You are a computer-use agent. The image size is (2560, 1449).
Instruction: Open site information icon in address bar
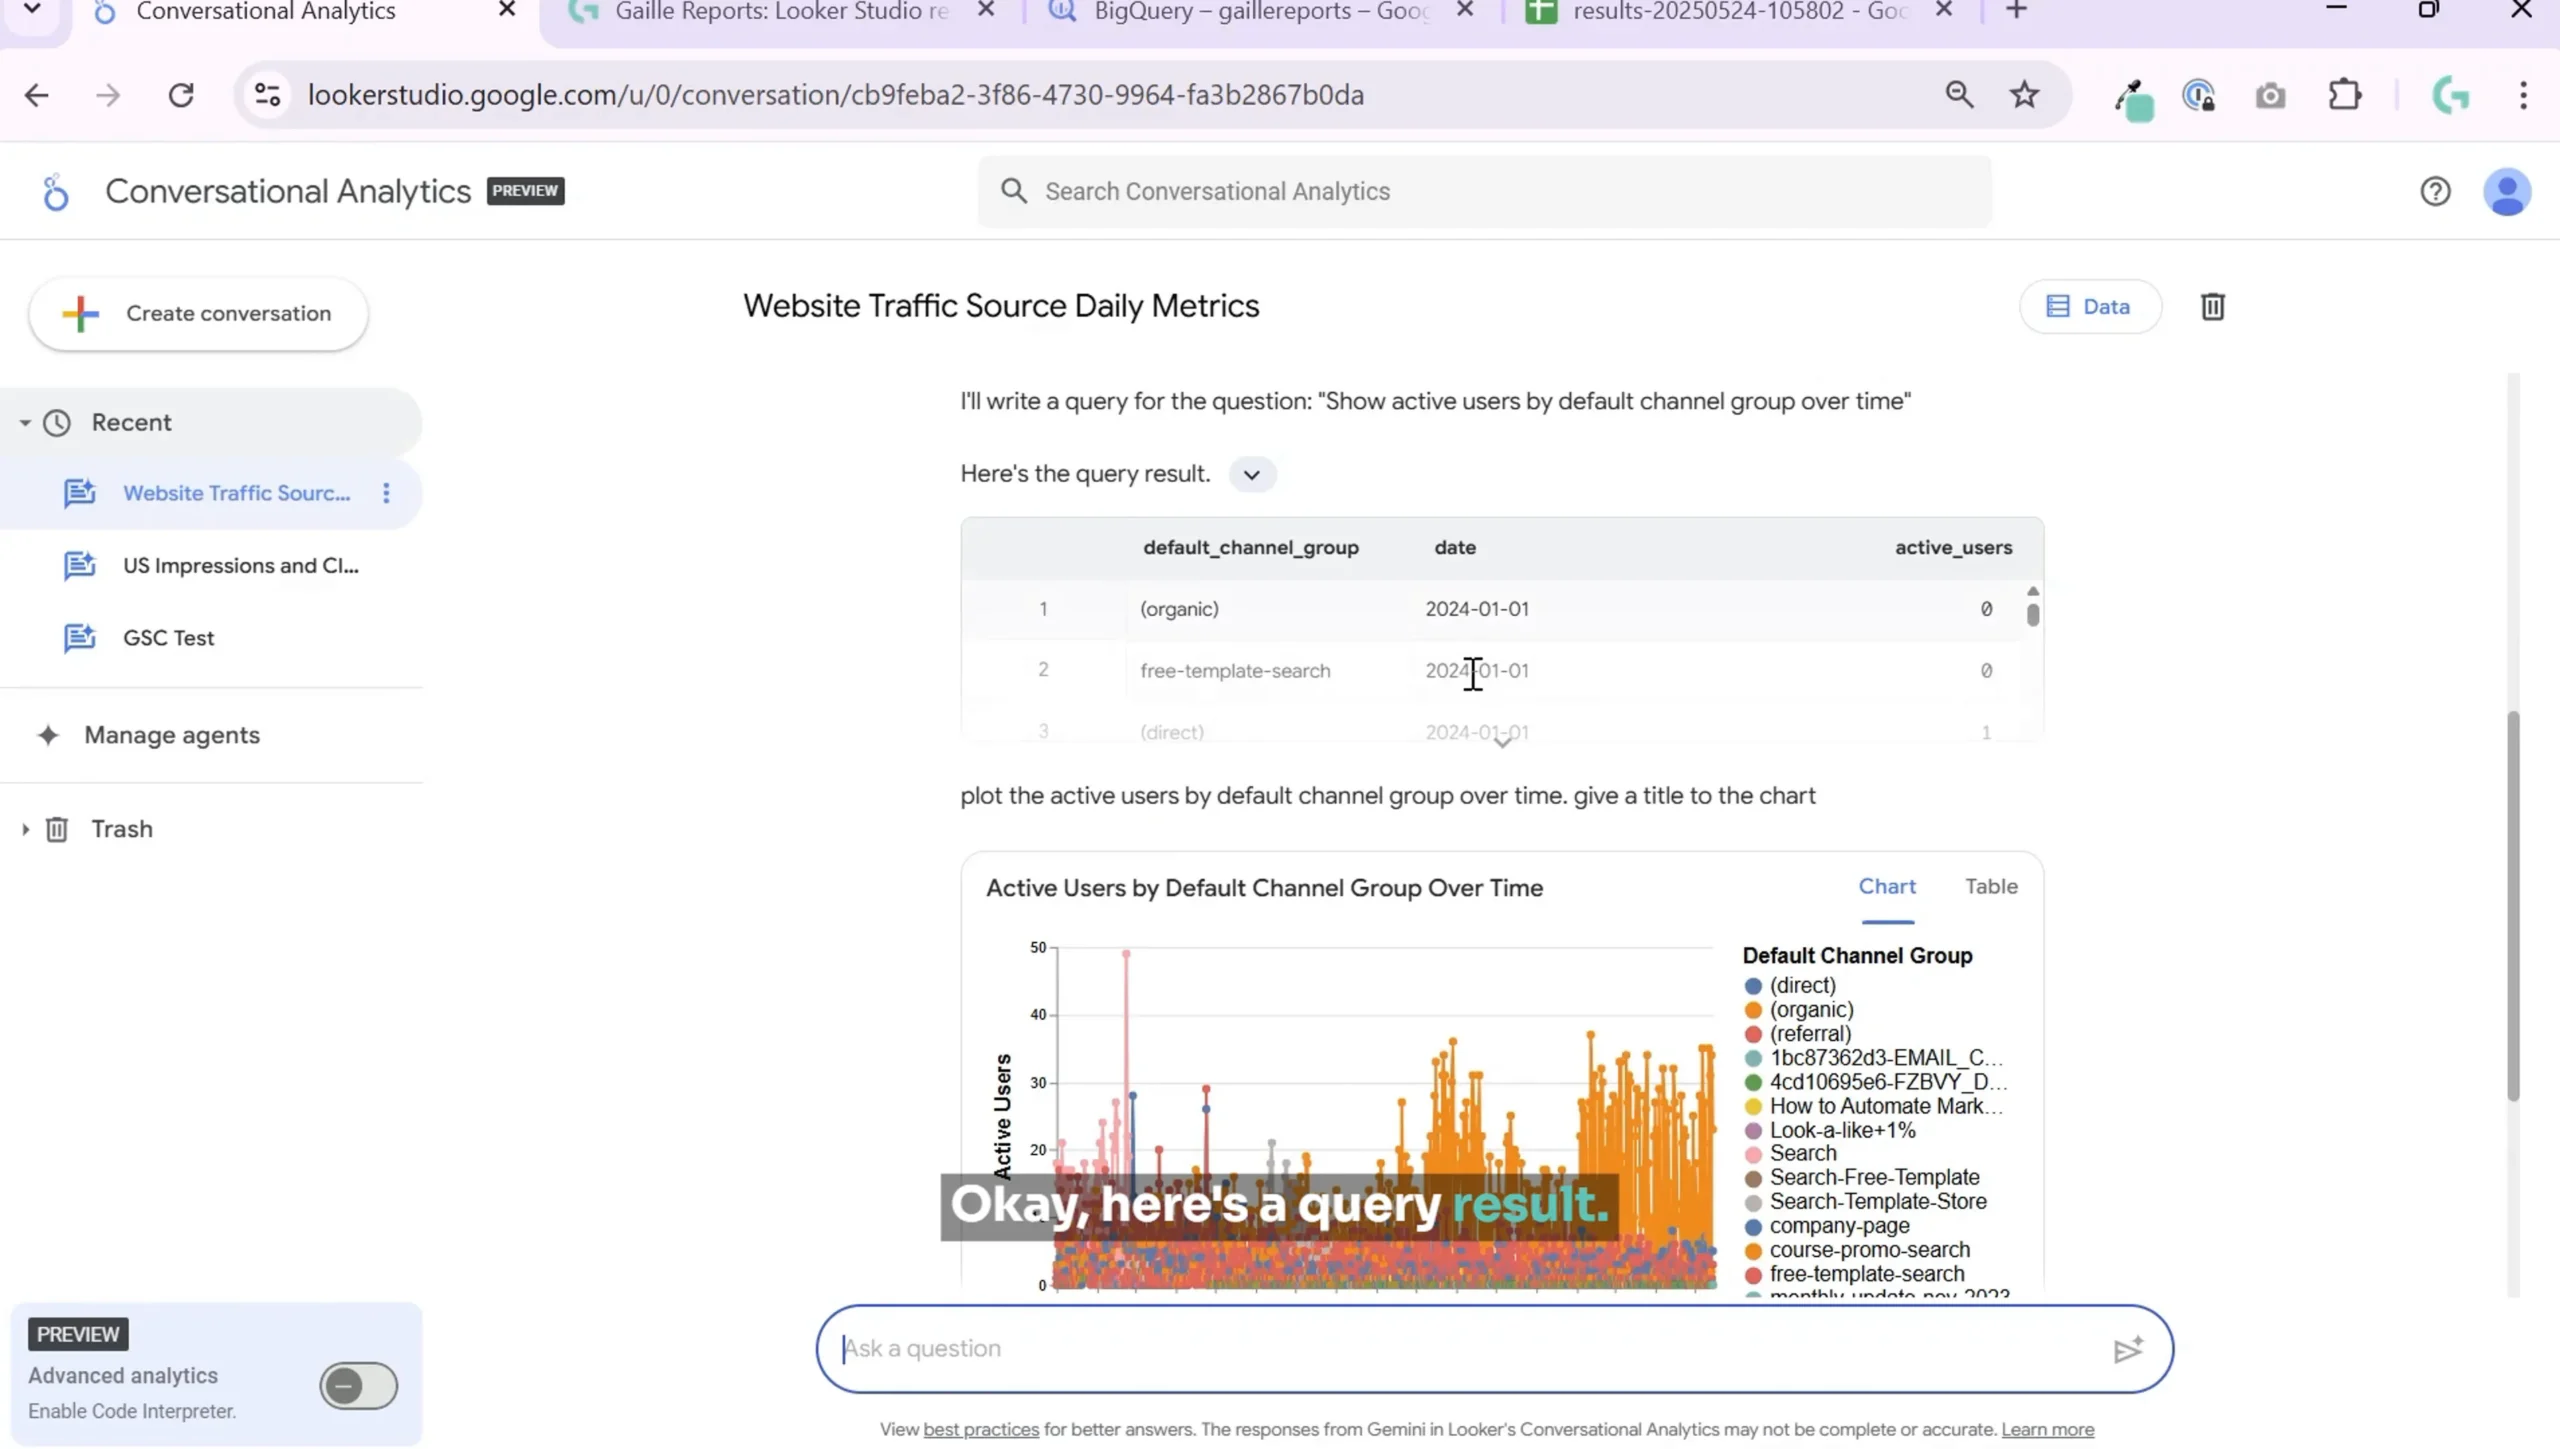coord(267,95)
